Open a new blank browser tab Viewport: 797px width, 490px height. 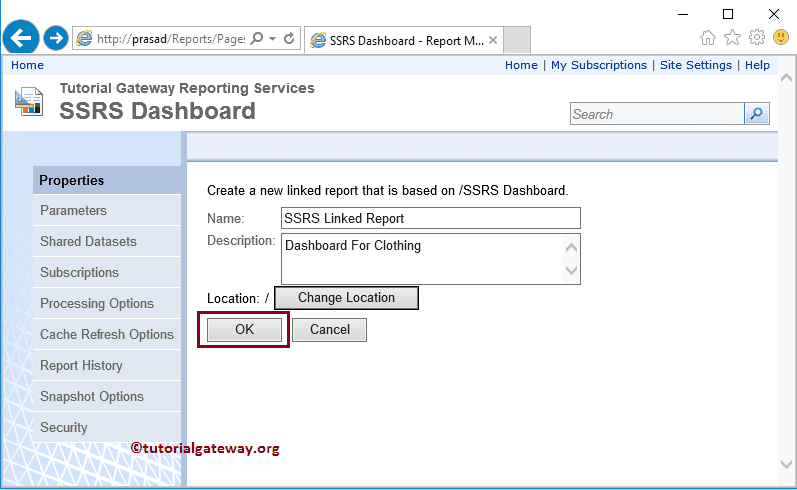pyautogui.click(x=517, y=40)
